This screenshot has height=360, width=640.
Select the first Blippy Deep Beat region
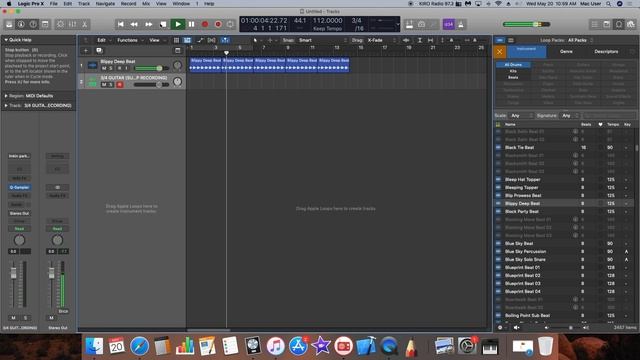206,64
